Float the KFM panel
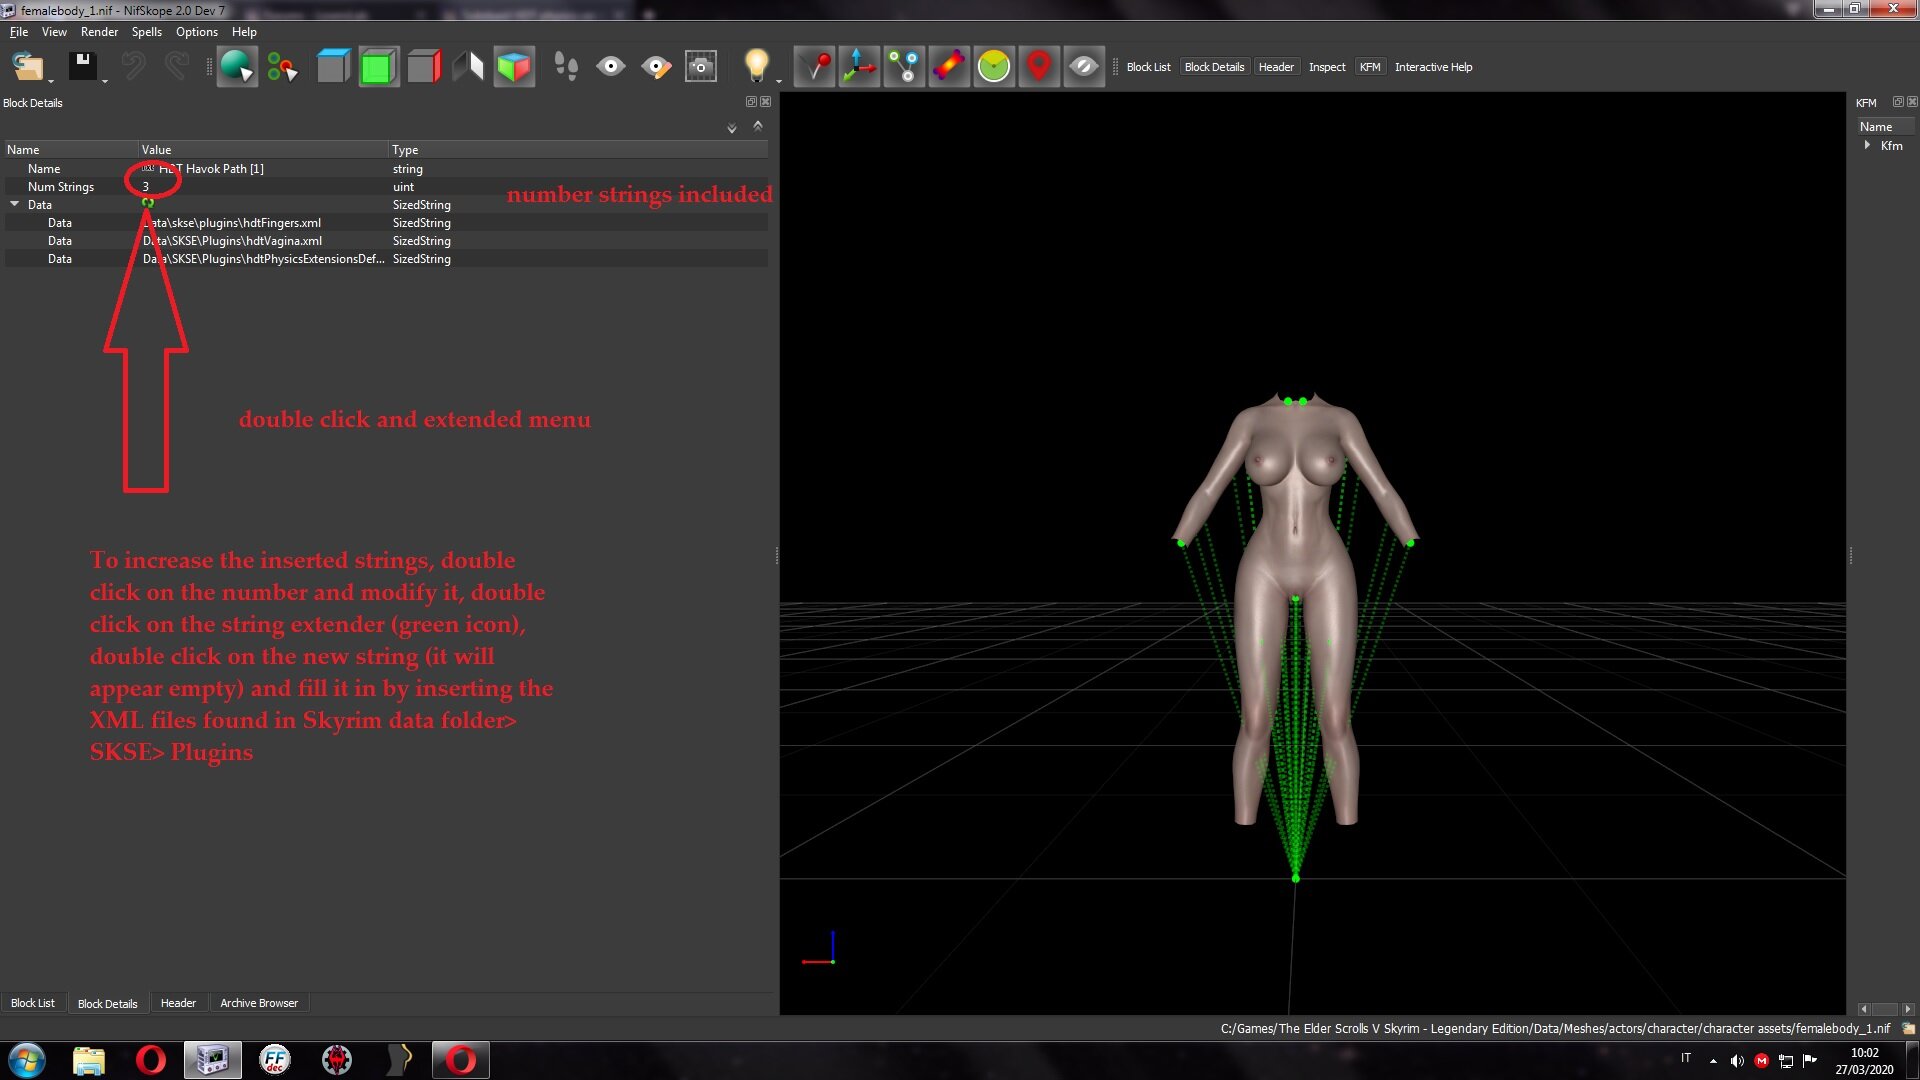 [x=1898, y=102]
